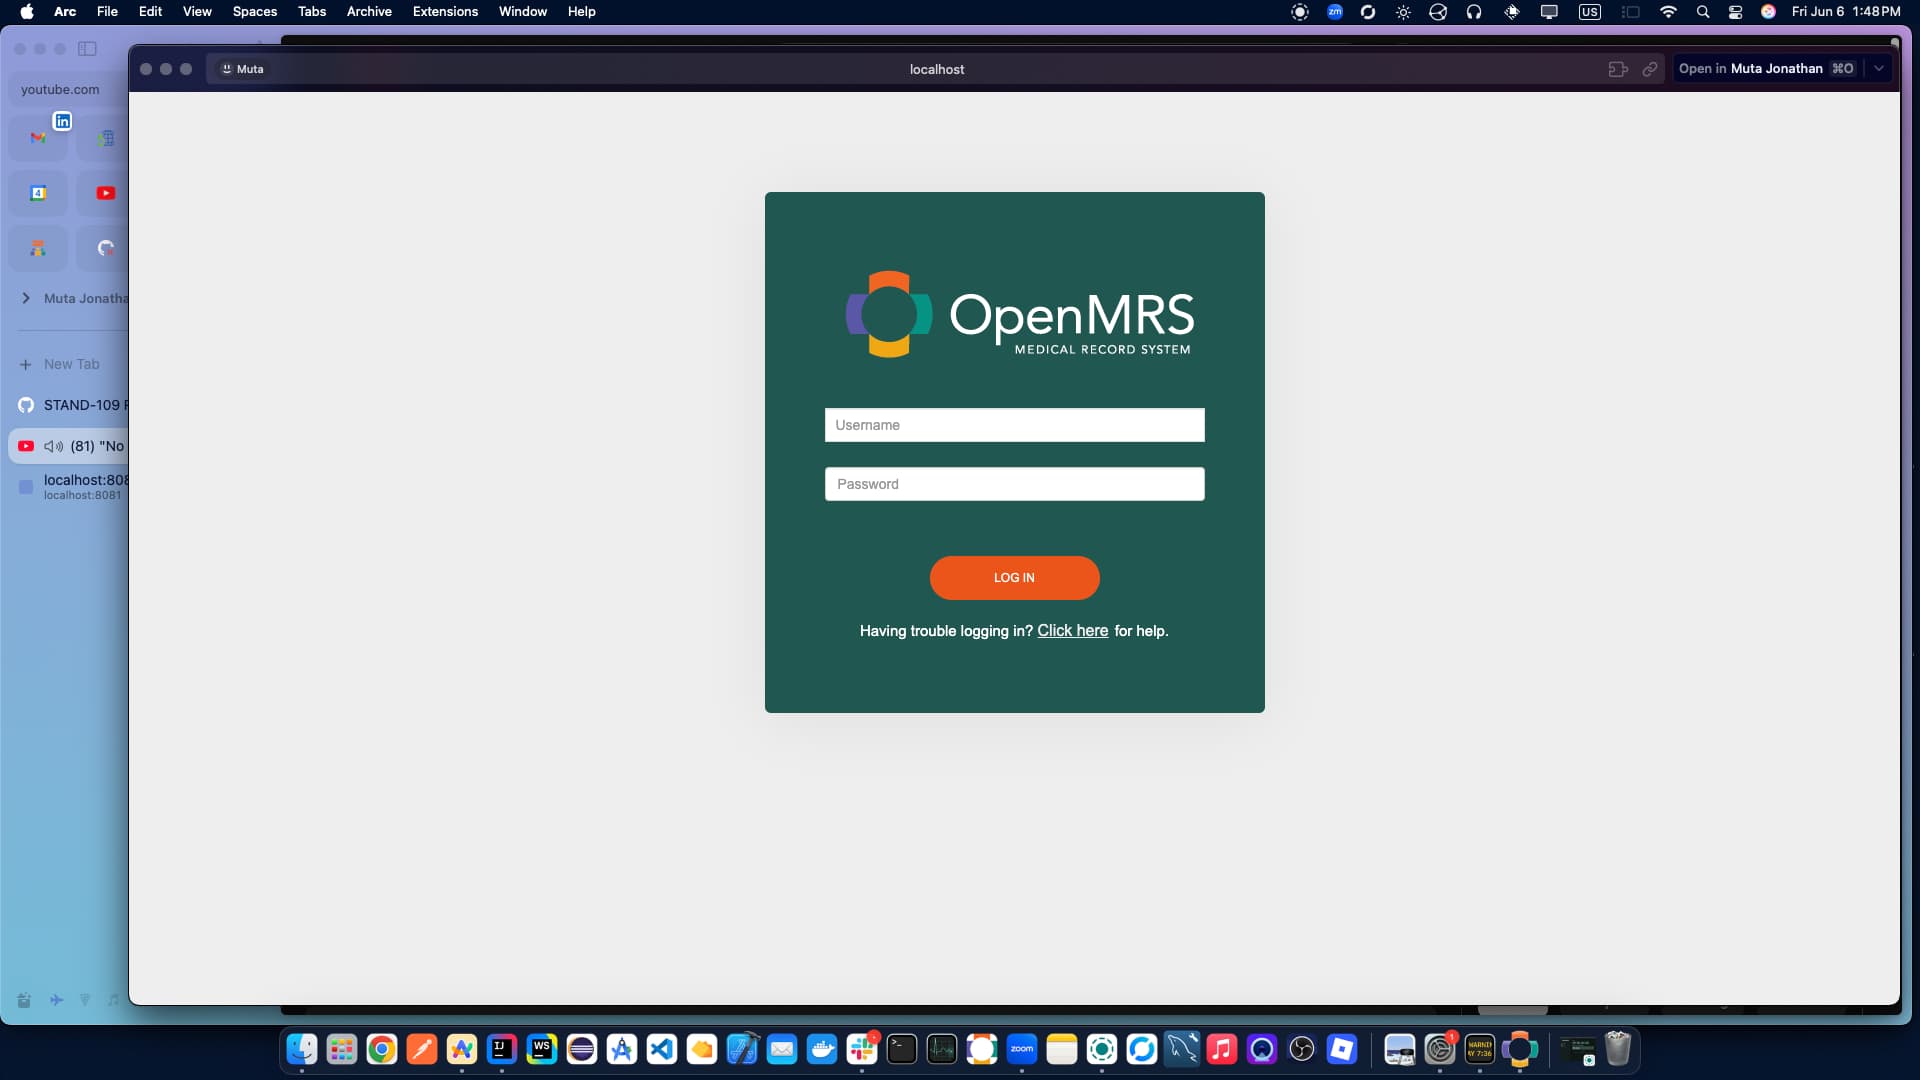Open Eclipse from the dock

[582, 1049]
